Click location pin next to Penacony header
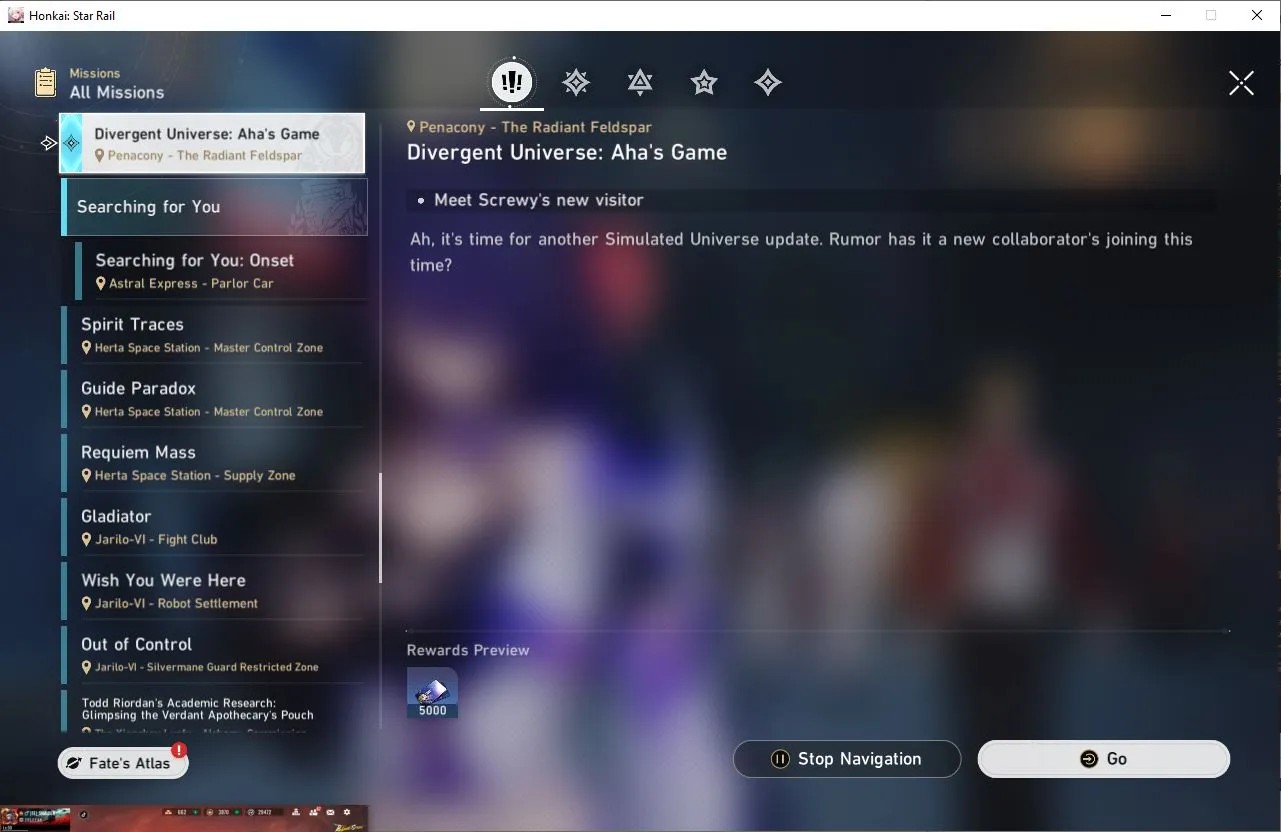 click(411, 127)
